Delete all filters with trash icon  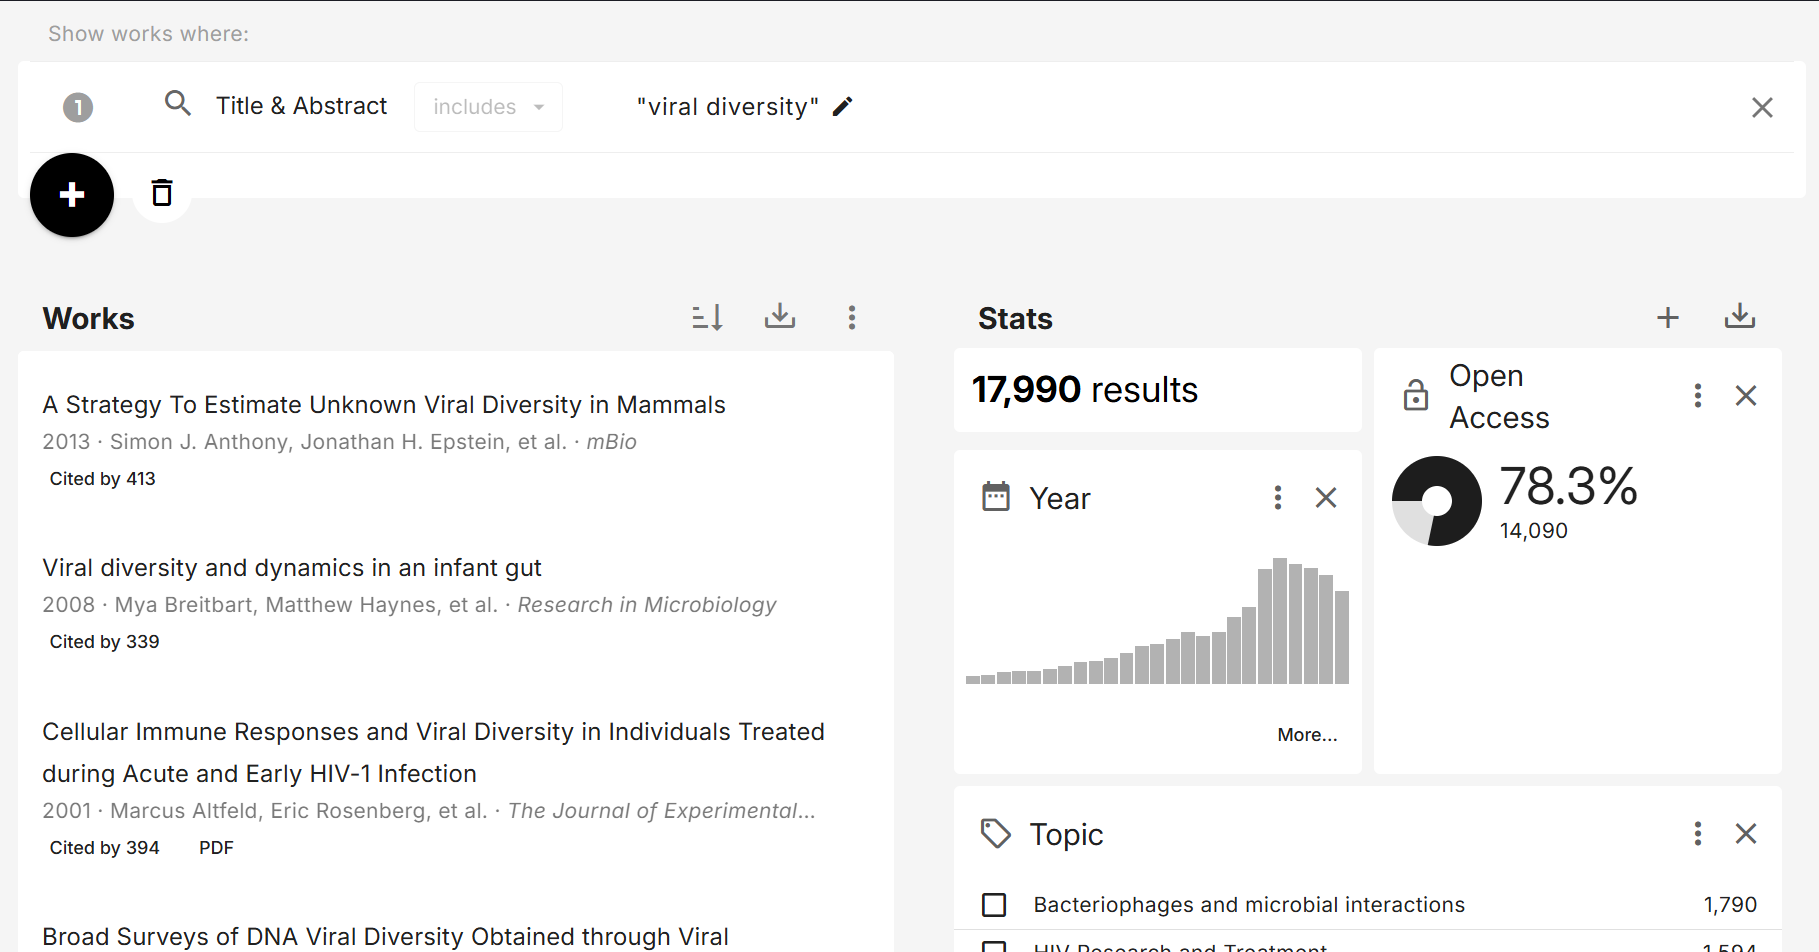coord(162,192)
